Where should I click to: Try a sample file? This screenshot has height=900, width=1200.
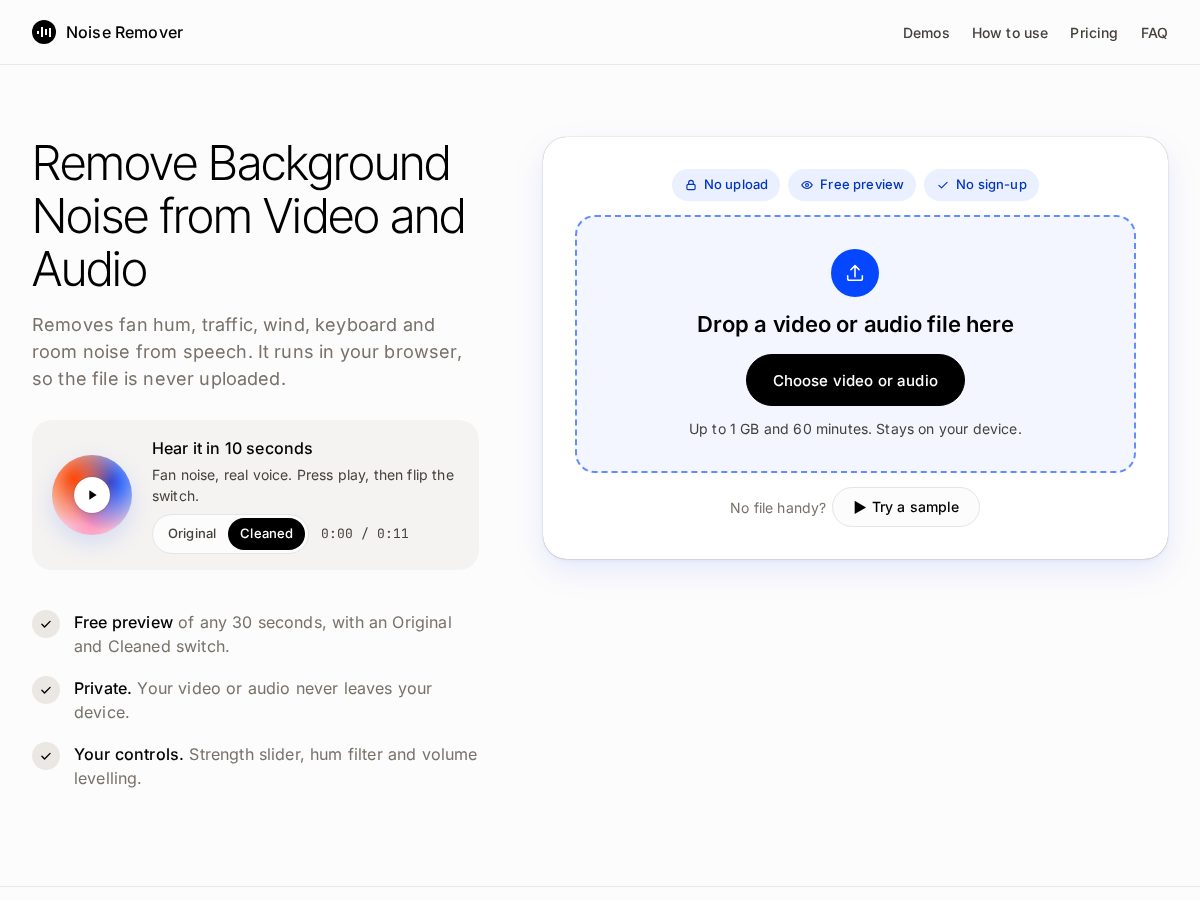tap(906, 507)
